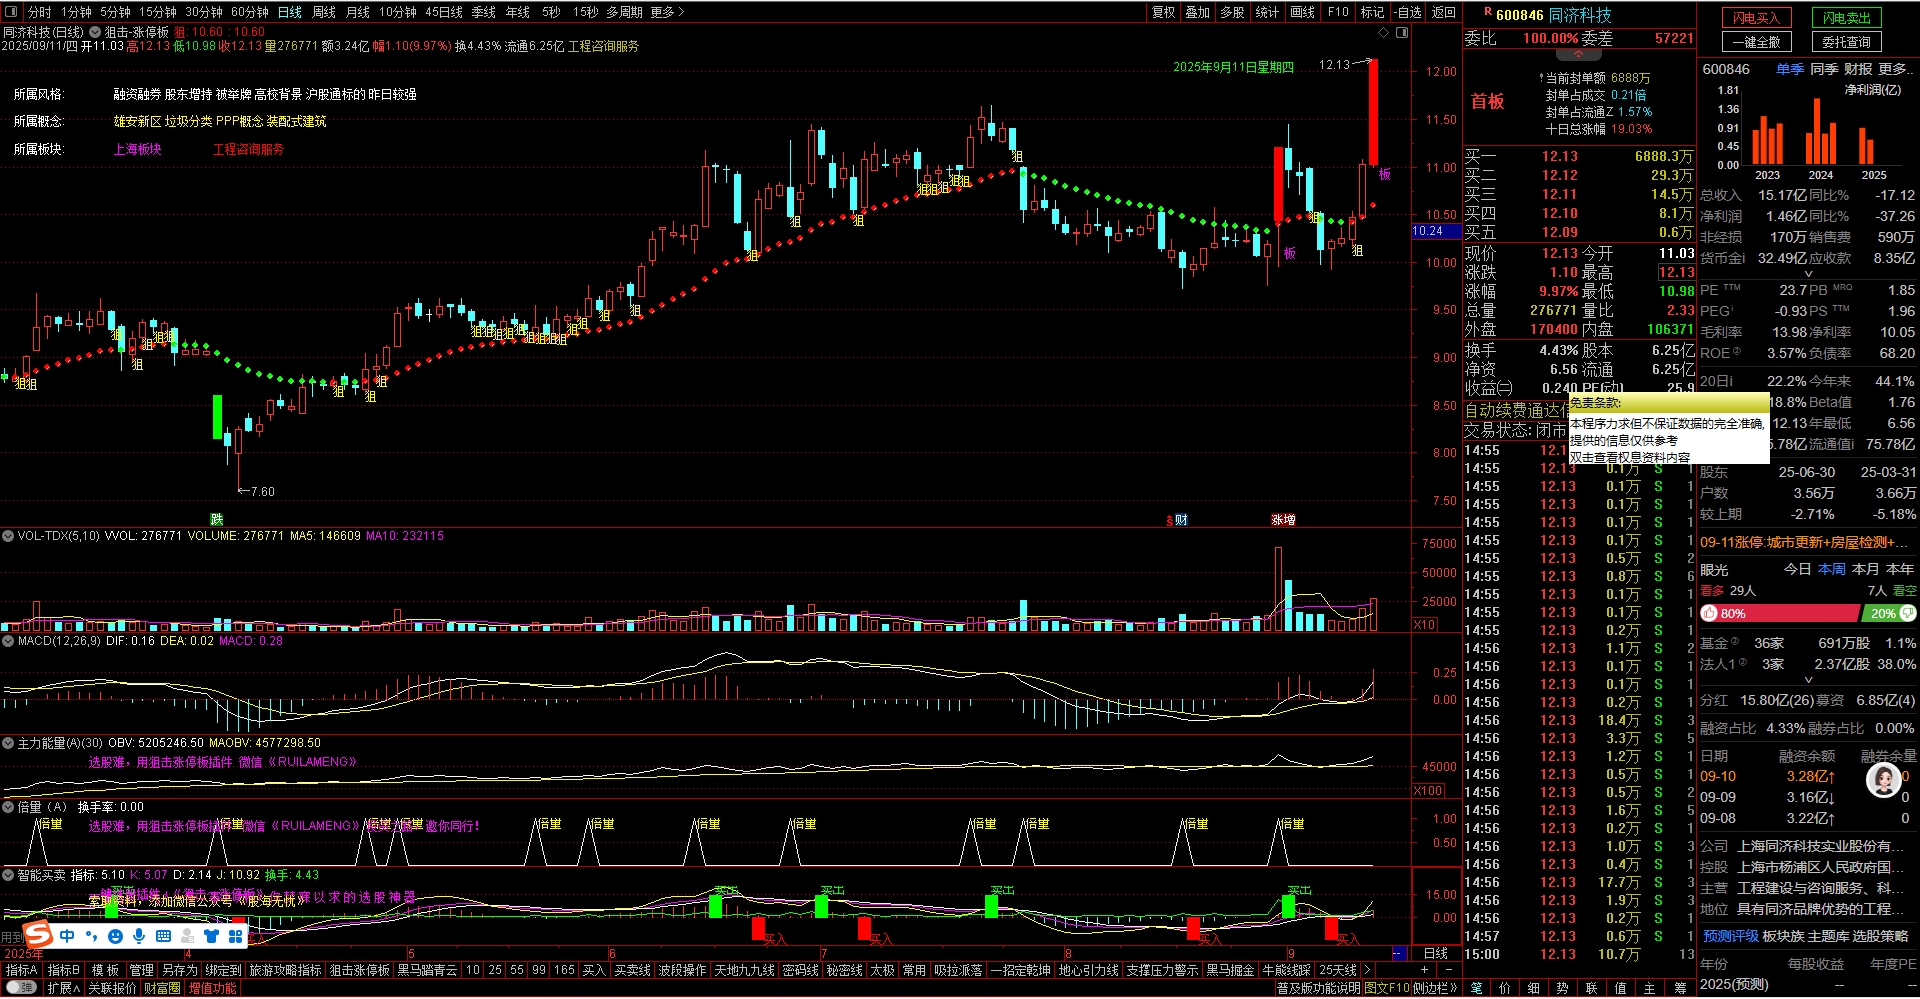Switch to the 周线 weekly chart tab
This screenshot has width=1920, height=999.
[x=324, y=12]
